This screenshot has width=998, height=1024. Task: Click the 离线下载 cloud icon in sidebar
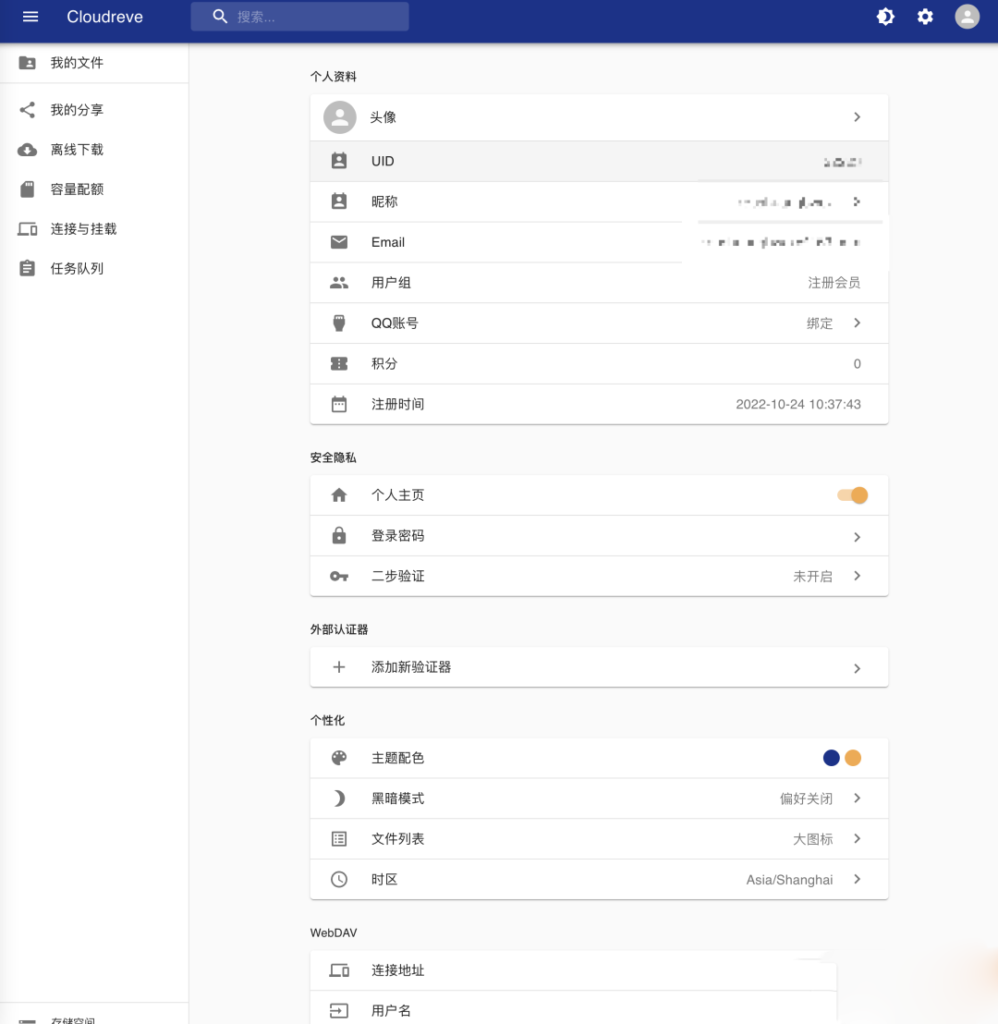point(28,149)
